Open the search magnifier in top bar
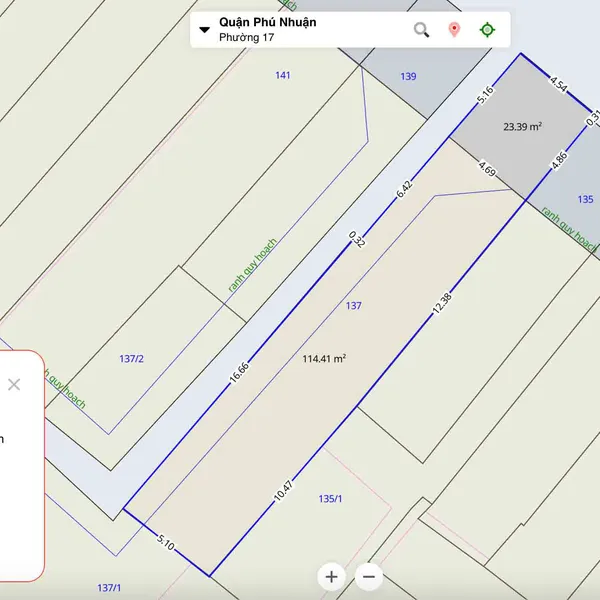 coord(422,30)
